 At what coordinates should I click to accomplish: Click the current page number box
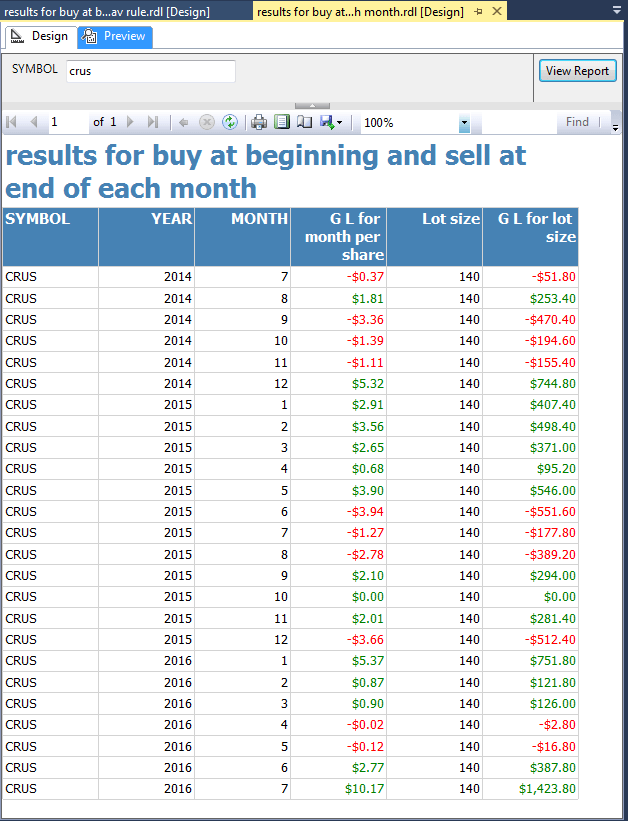(x=67, y=122)
